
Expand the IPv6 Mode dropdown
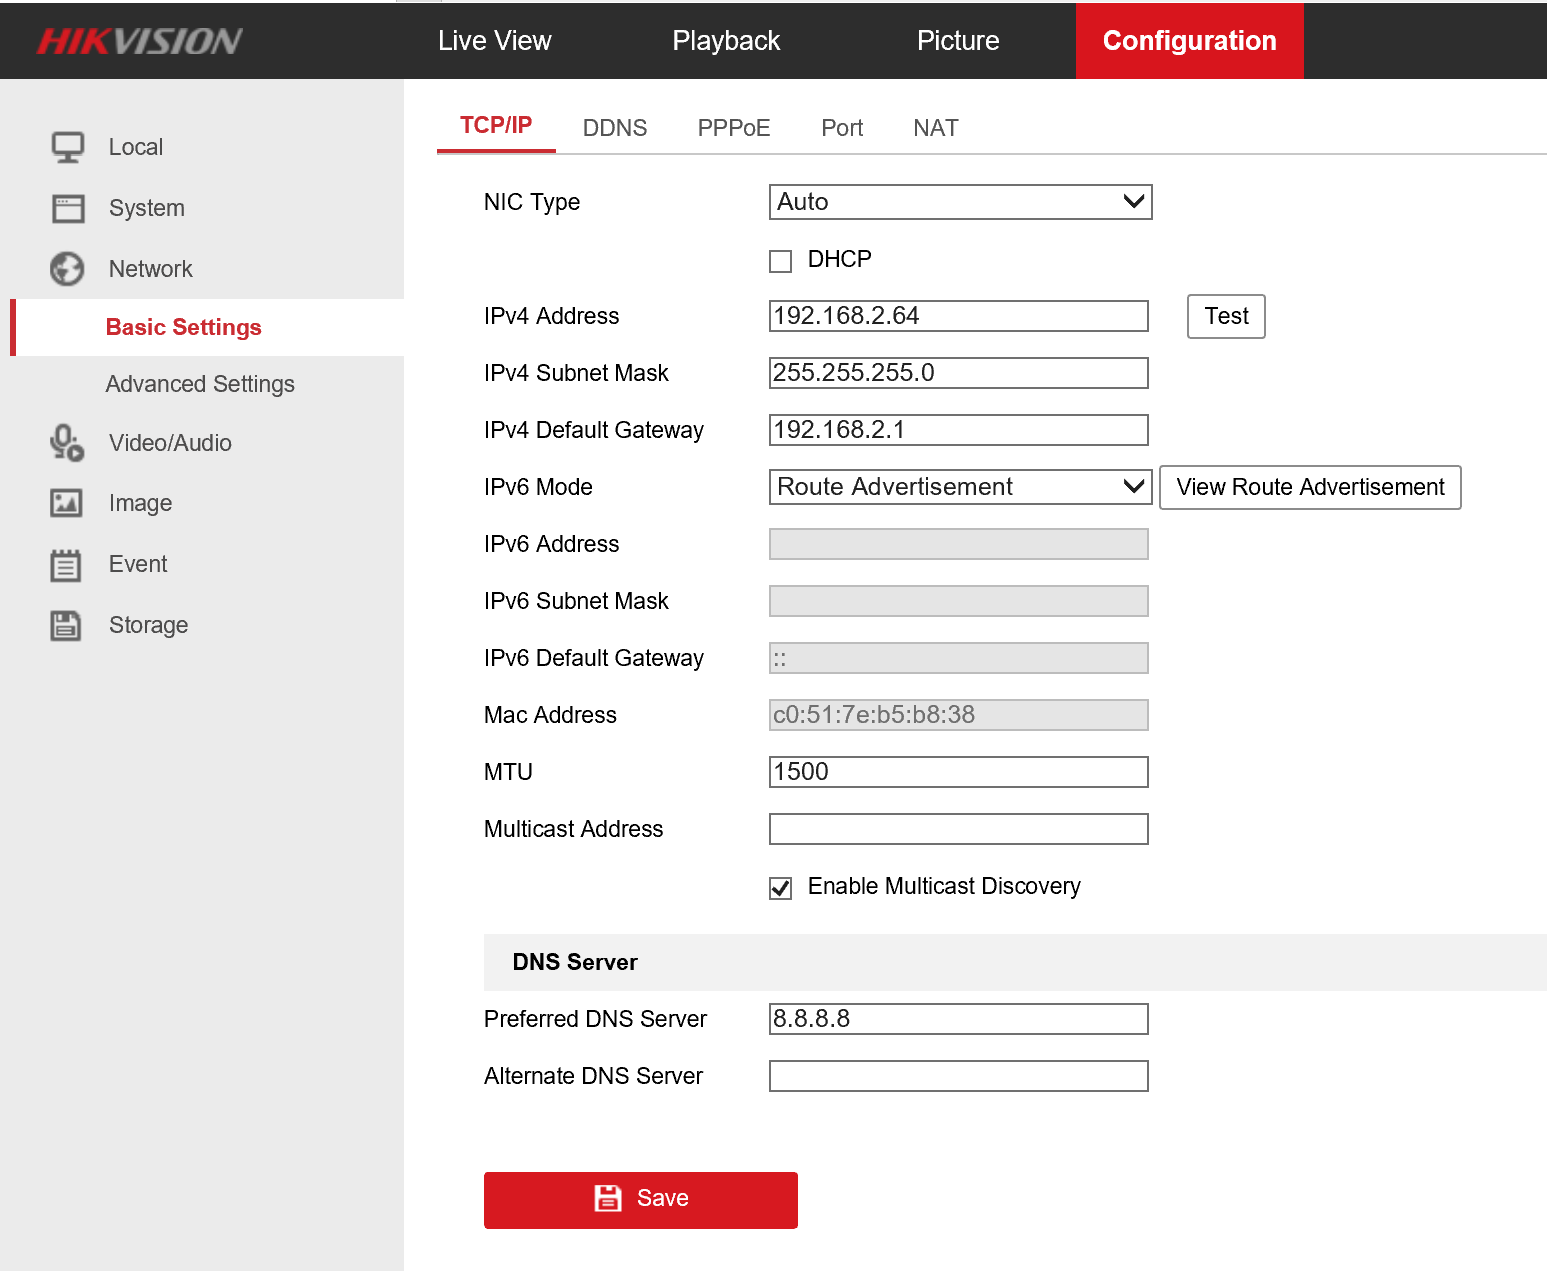pos(960,487)
